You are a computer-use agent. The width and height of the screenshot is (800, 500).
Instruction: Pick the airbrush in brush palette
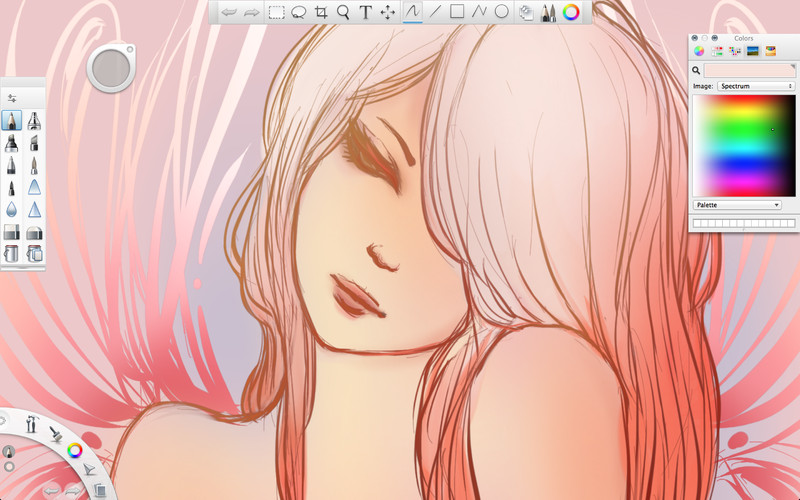[x=34, y=121]
